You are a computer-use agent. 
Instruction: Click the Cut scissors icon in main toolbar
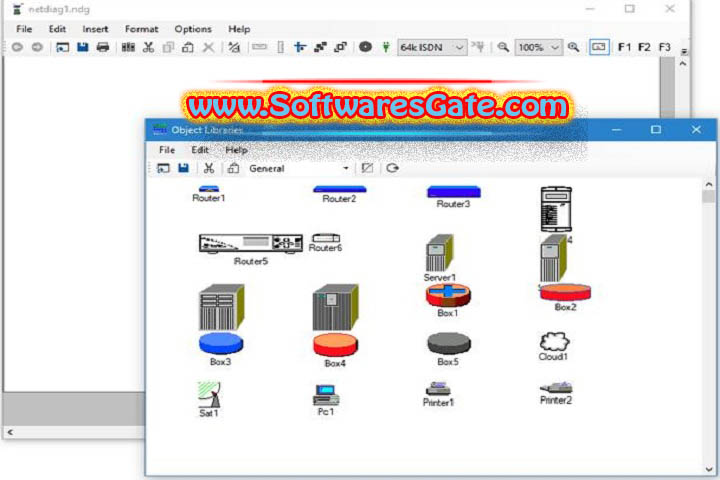tap(148, 47)
